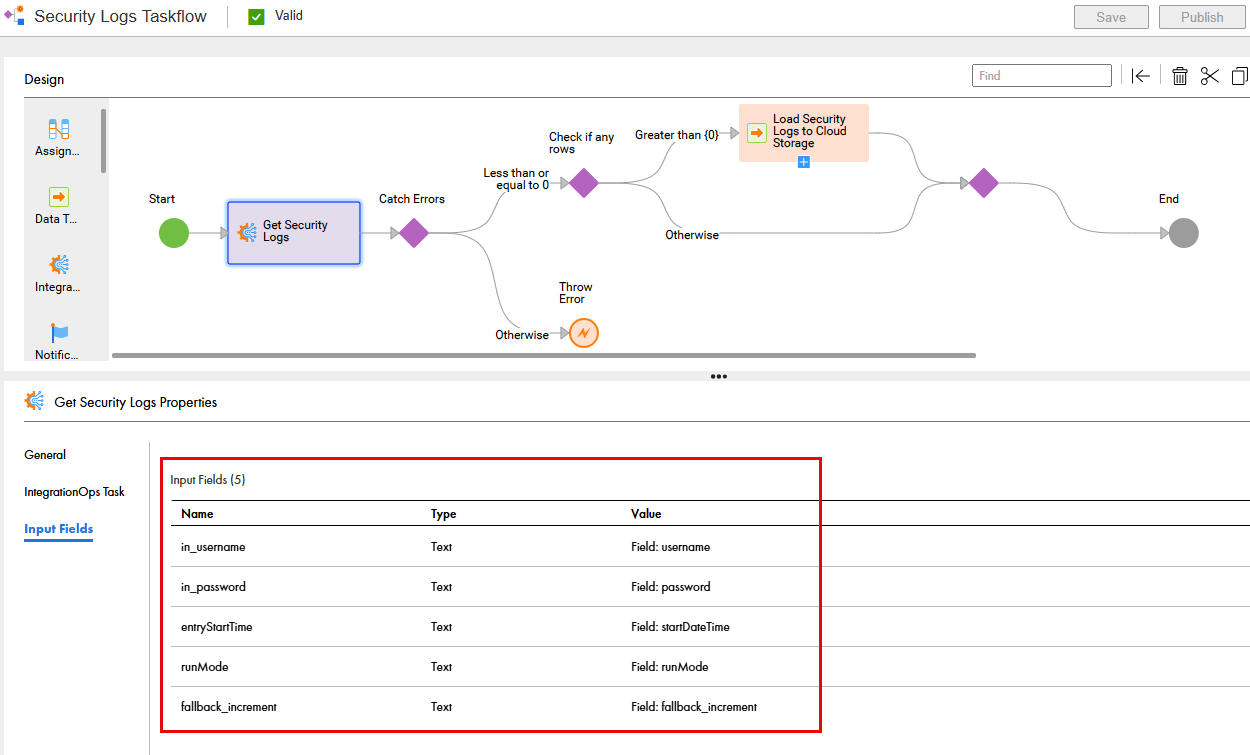Click the design canvas horizontal scrollbar

tap(544, 355)
